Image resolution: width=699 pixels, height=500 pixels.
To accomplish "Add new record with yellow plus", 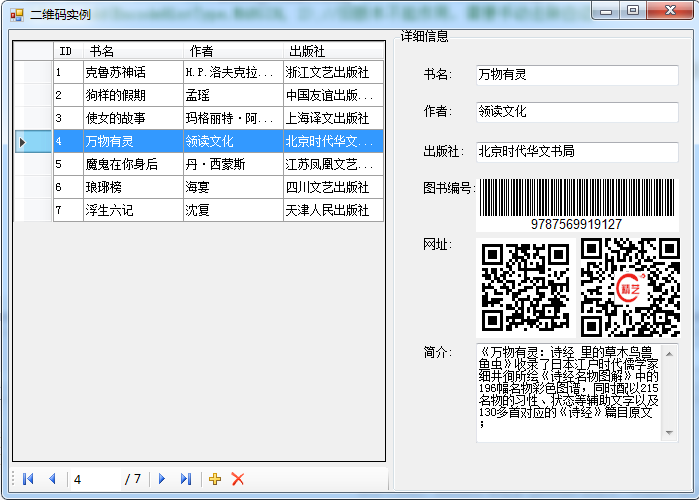I will point(215,479).
